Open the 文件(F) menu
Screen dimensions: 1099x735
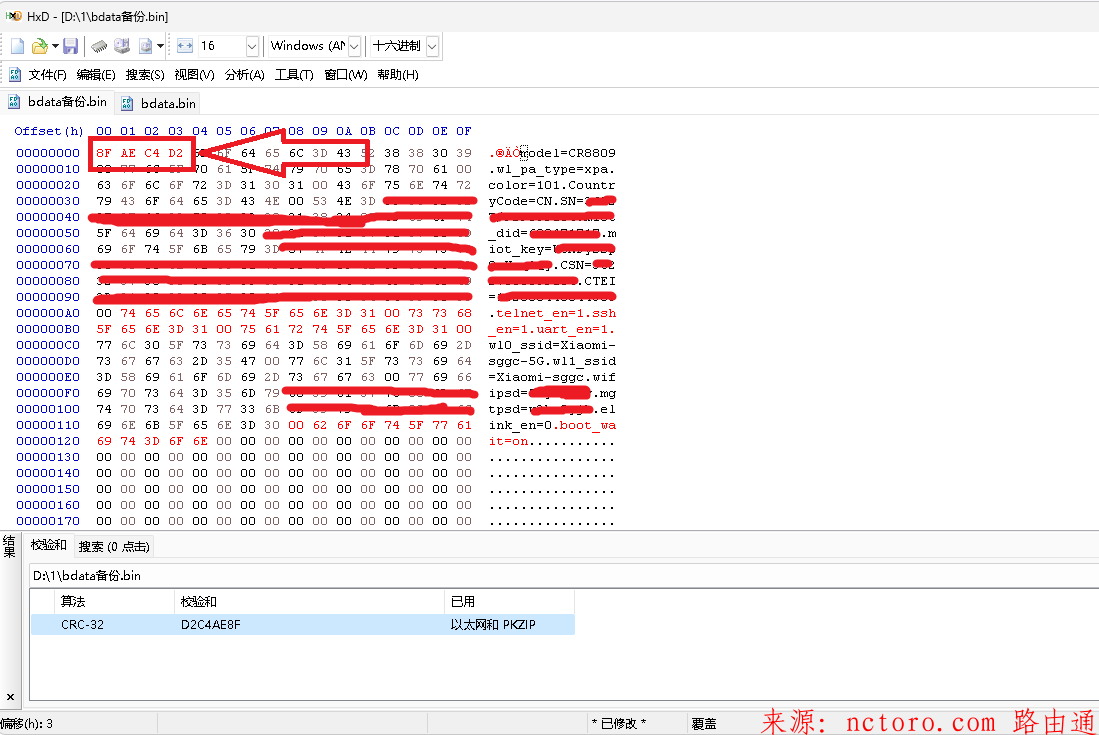pyautogui.click(x=47, y=75)
